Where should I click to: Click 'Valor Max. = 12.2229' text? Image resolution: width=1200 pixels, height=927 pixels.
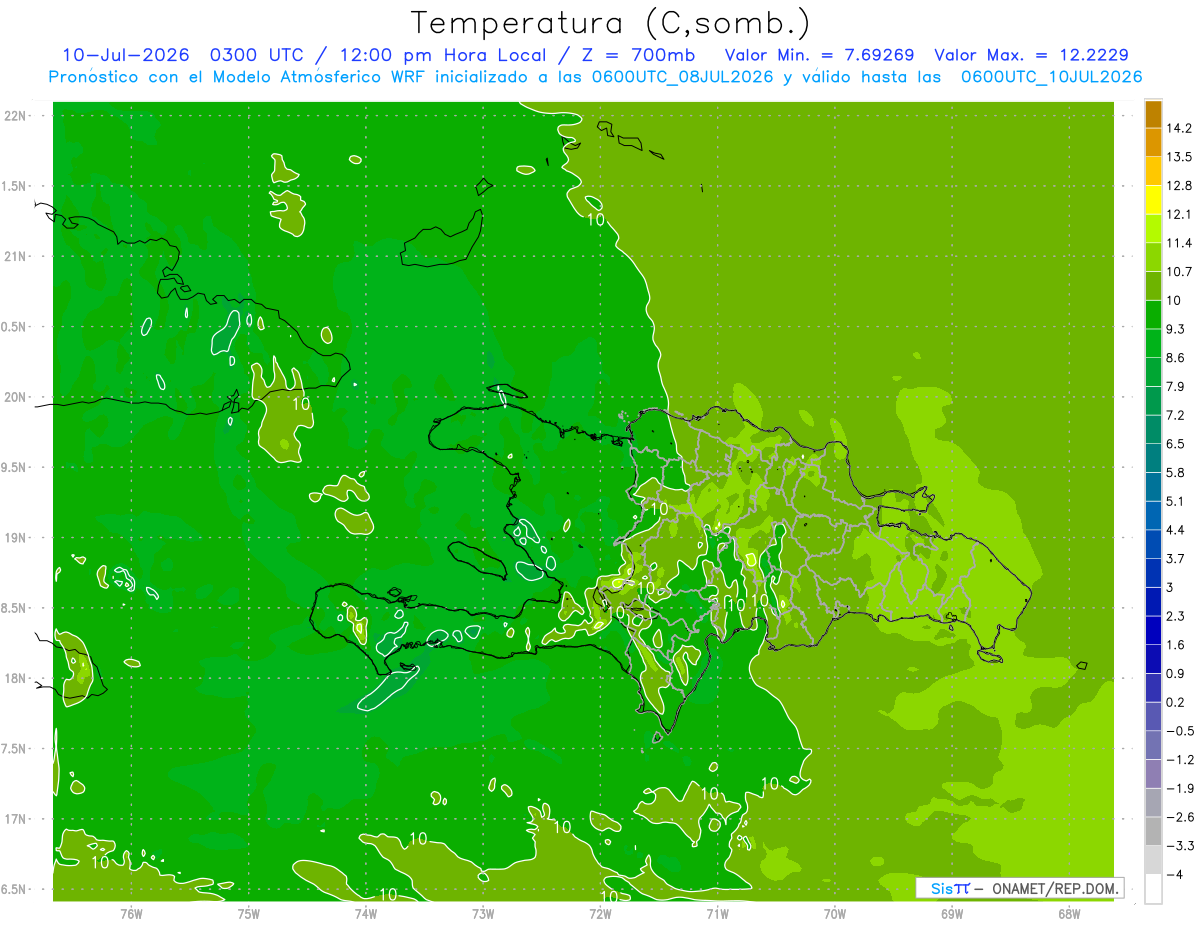[x=1032, y=55]
